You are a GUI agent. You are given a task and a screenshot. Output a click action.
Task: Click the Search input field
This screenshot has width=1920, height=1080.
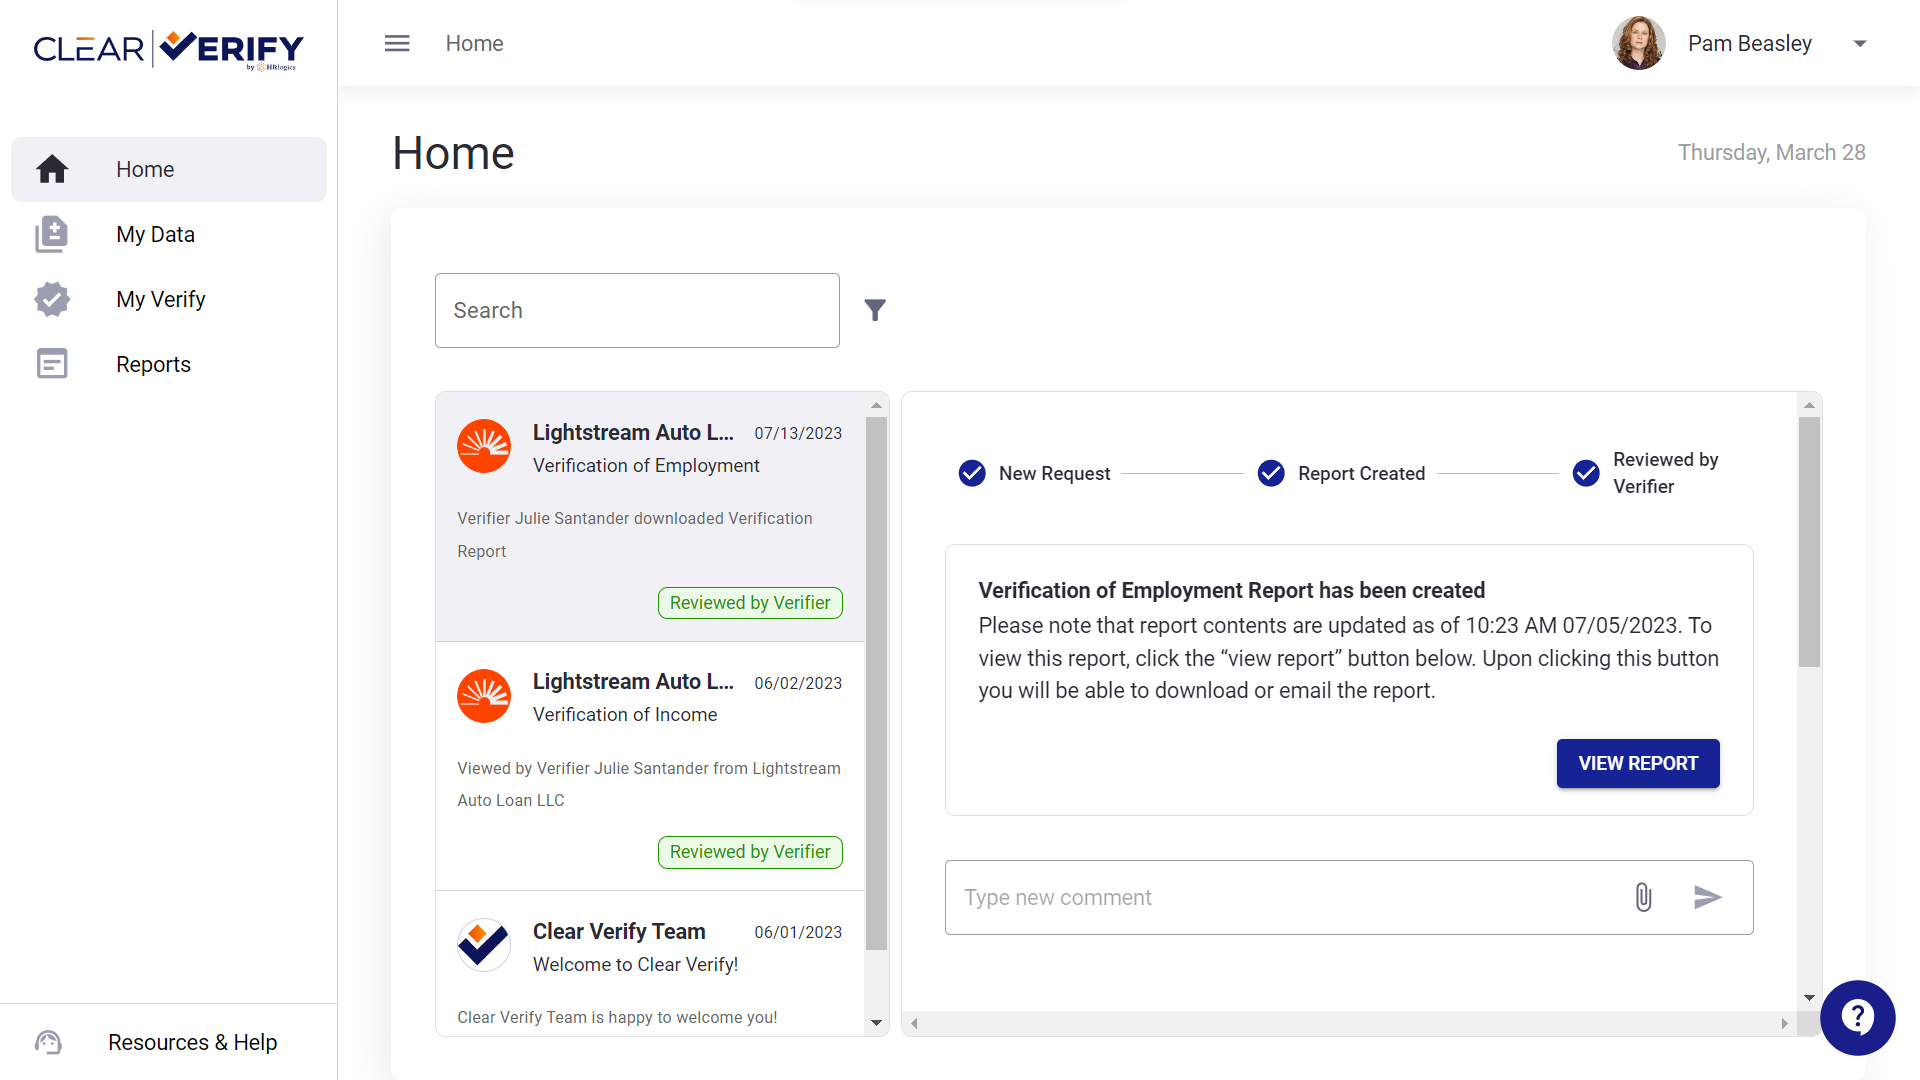click(x=637, y=310)
